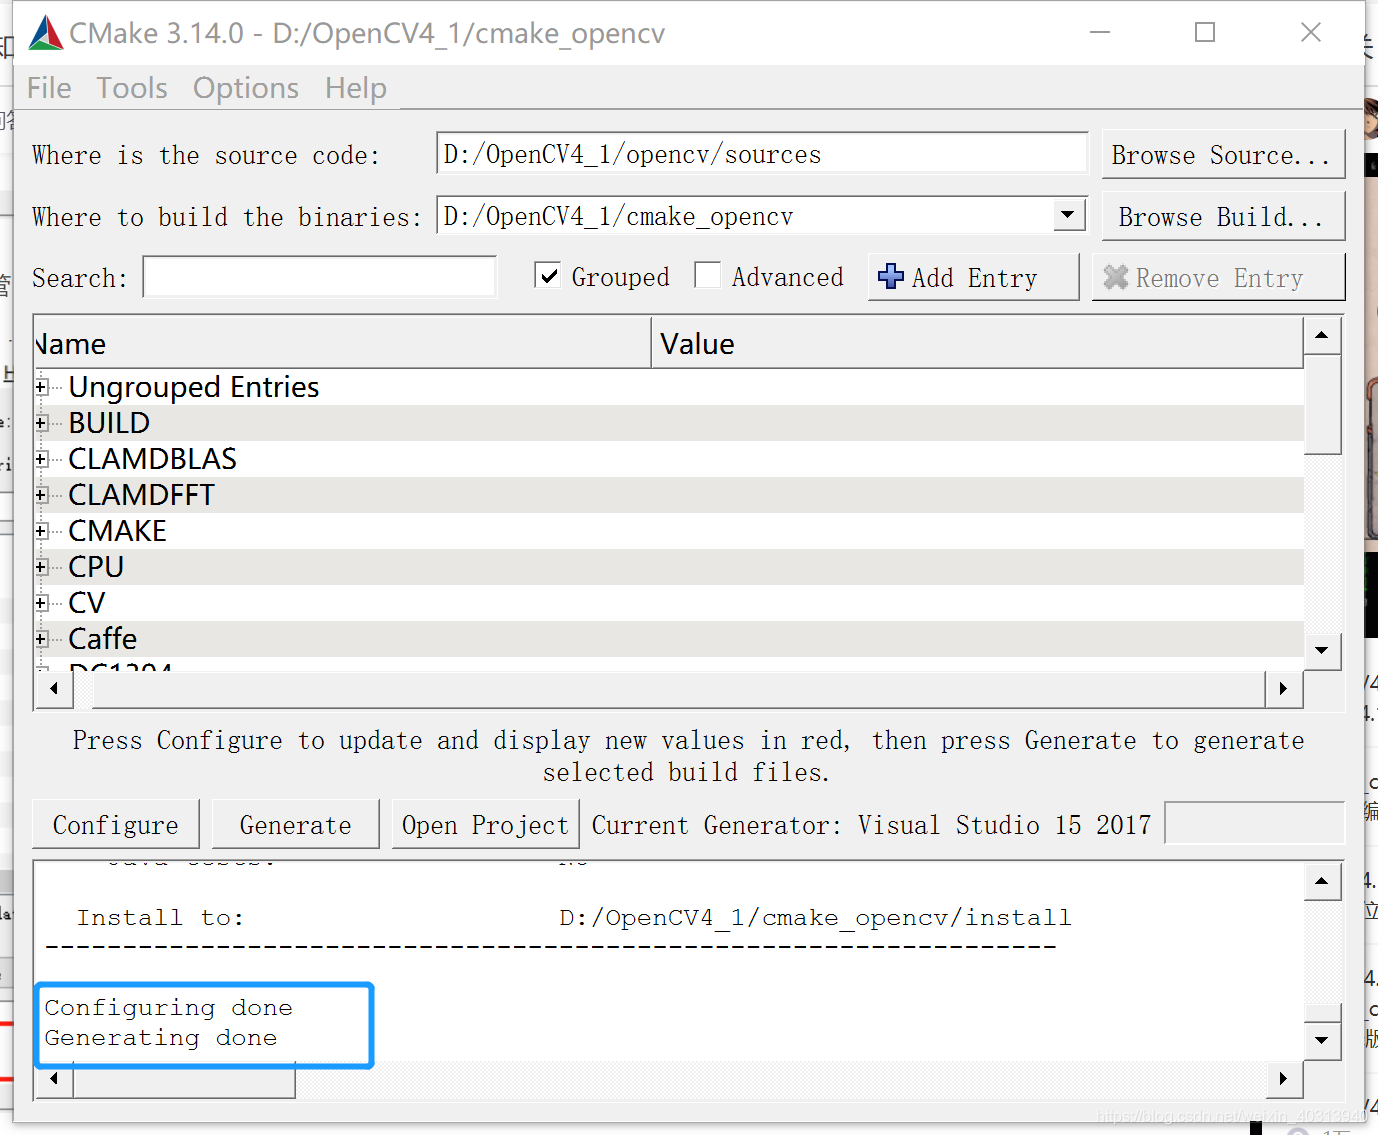Click the progress bar beside Current Generator
This screenshot has height=1135, width=1378.
click(1254, 823)
